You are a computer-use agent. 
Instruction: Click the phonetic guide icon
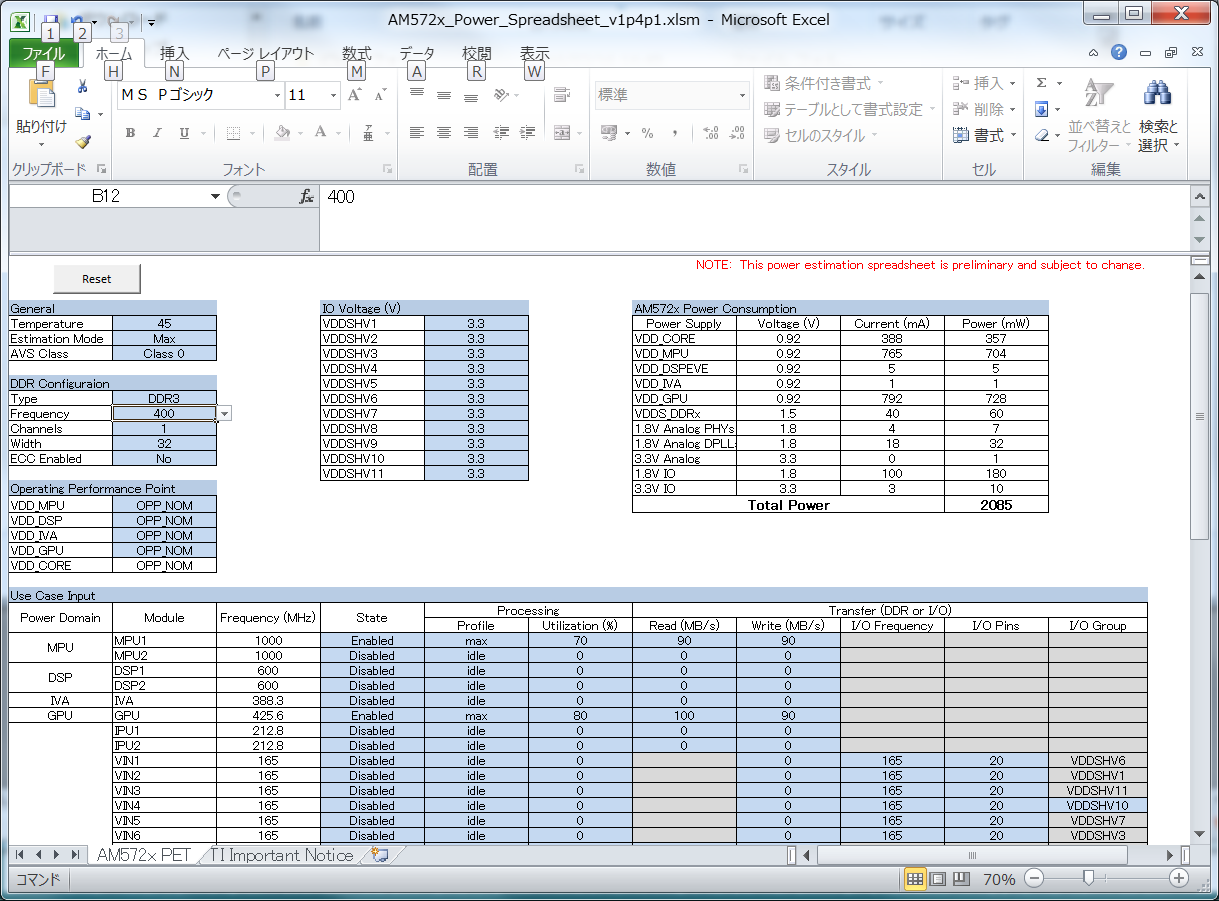click(370, 133)
